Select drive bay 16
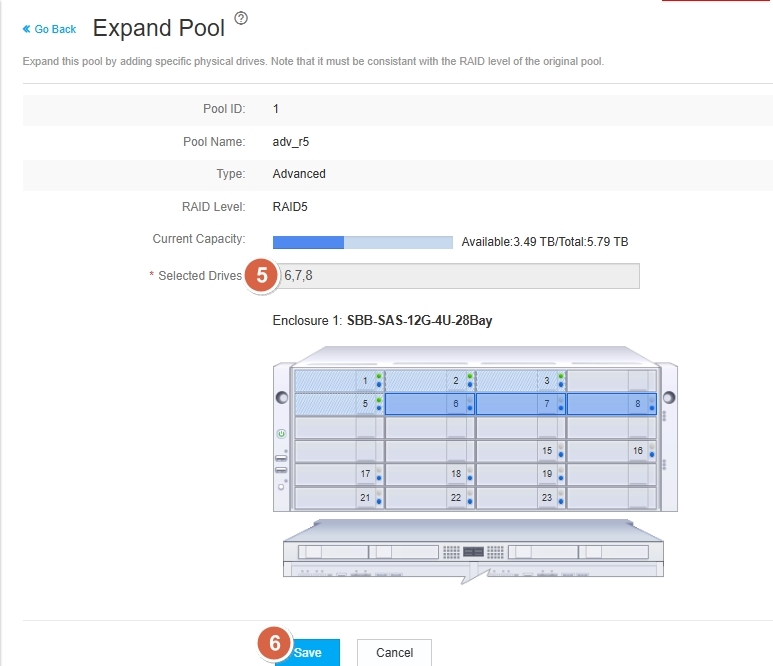 tap(611, 451)
